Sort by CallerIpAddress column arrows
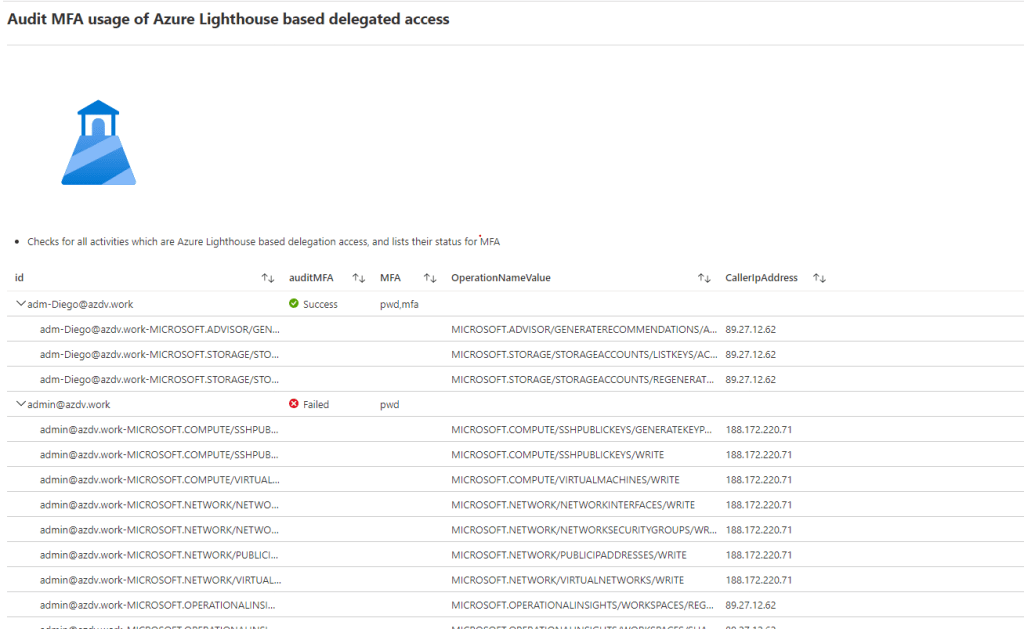The width and height of the screenshot is (1024, 629). click(819, 278)
